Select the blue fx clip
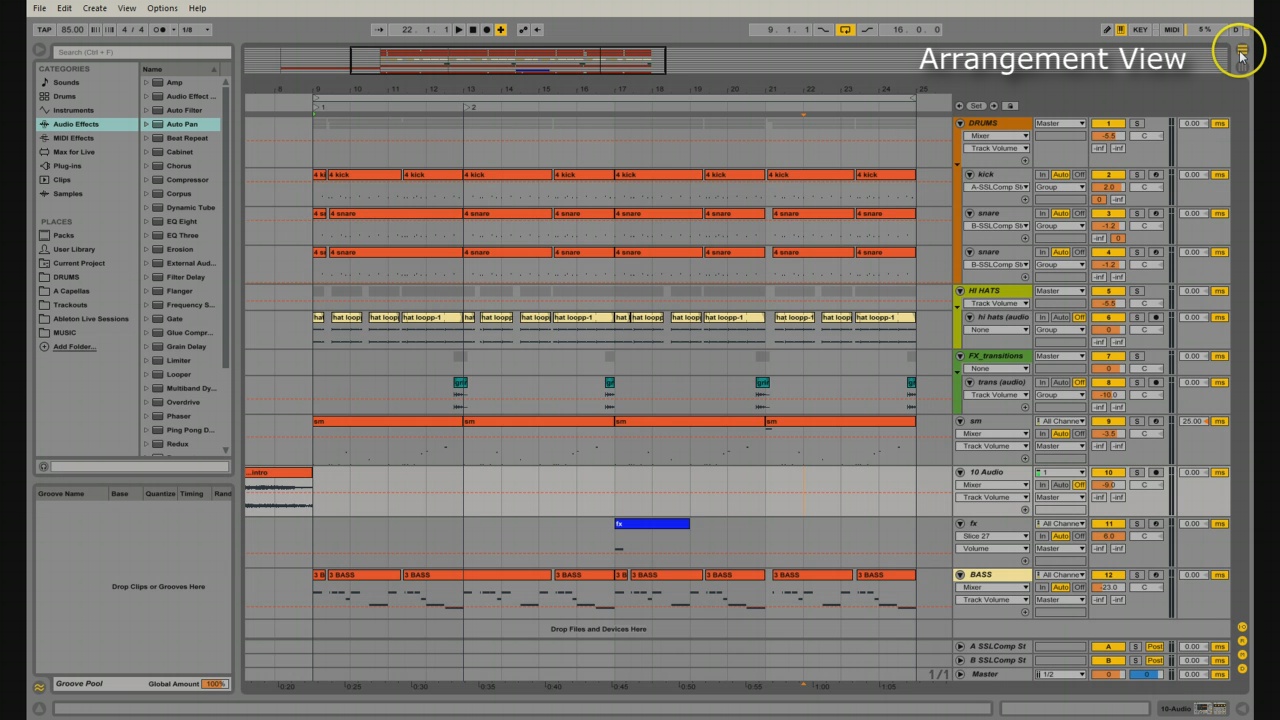 point(652,524)
